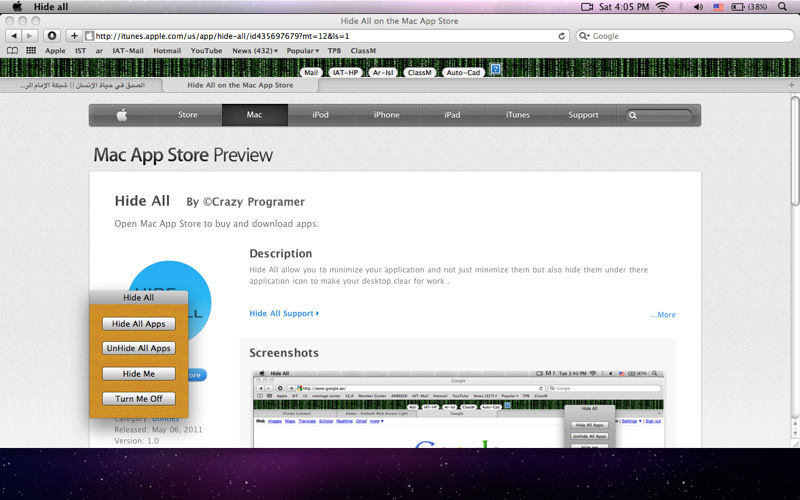Viewport: 800px width, 500px height.
Task: Reload the page with the refresh icon
Action: (x=562, y=36)
